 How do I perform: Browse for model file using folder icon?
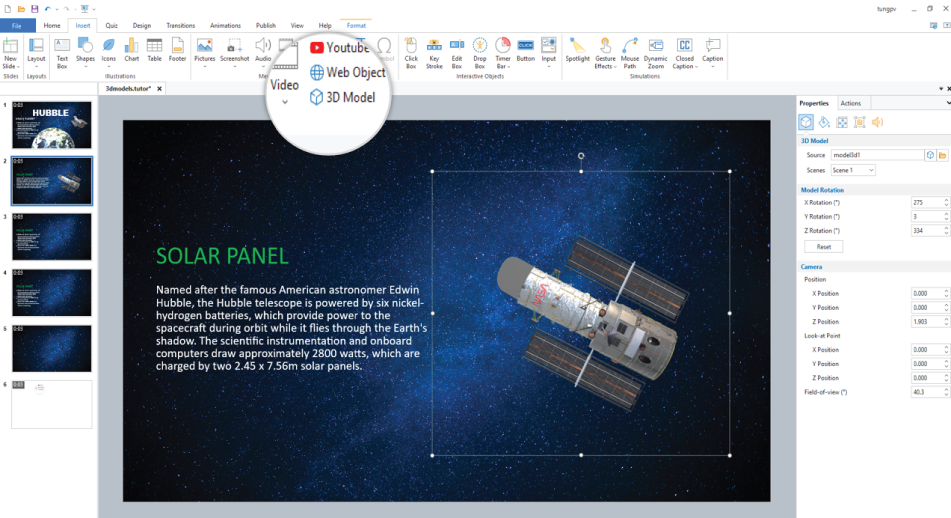943,155
